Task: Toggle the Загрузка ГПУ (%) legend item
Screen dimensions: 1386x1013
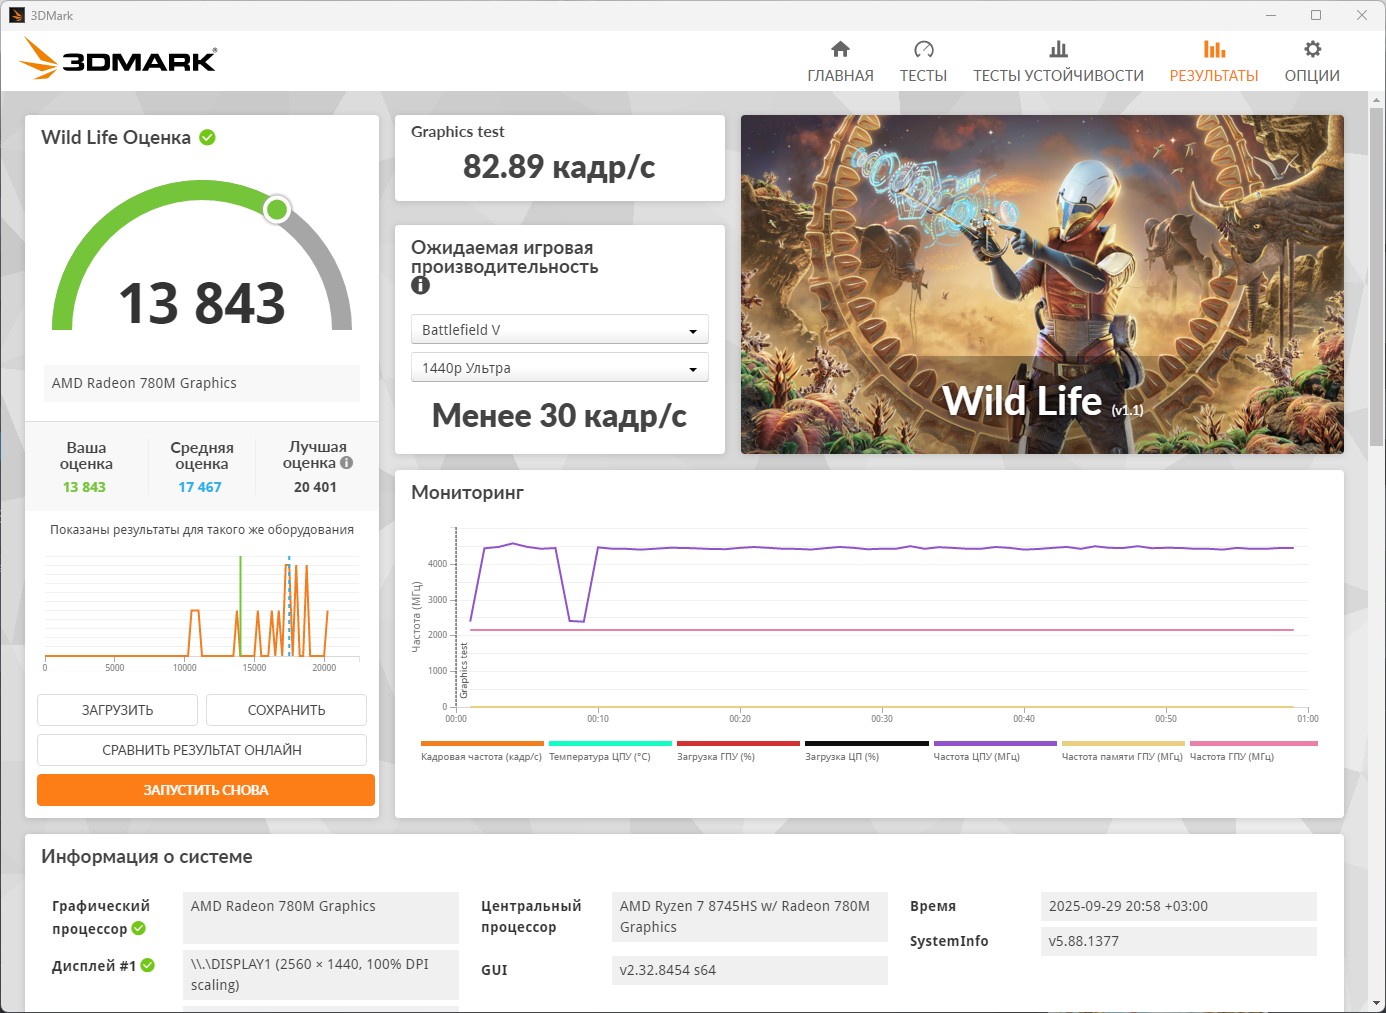Action: (x=738, y=751)
